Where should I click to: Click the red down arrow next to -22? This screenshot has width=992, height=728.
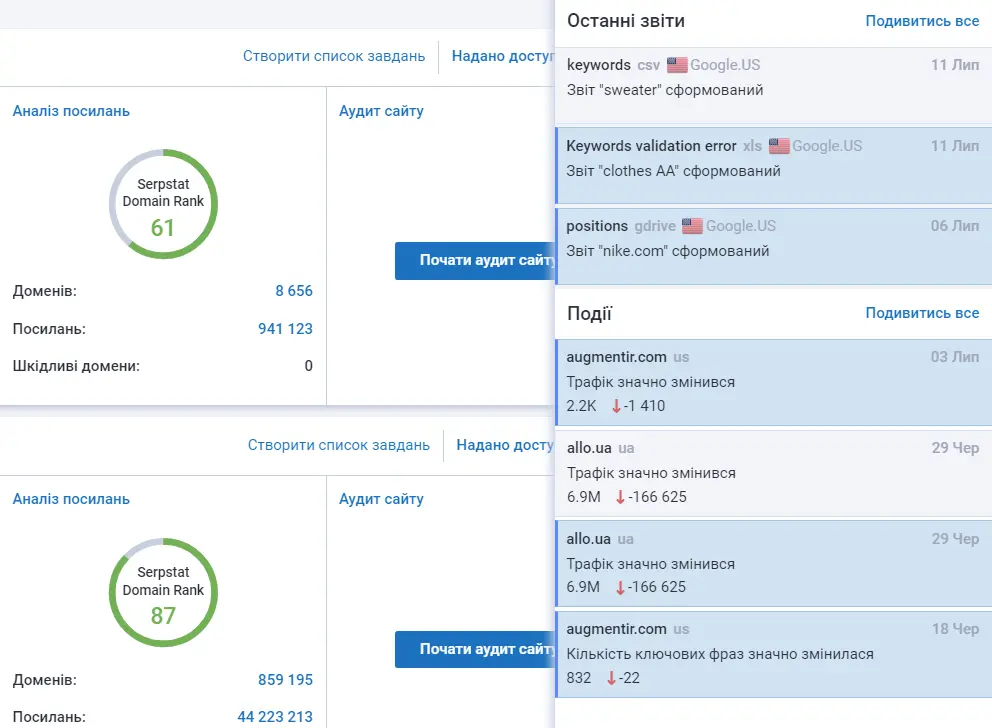[612, 678]
